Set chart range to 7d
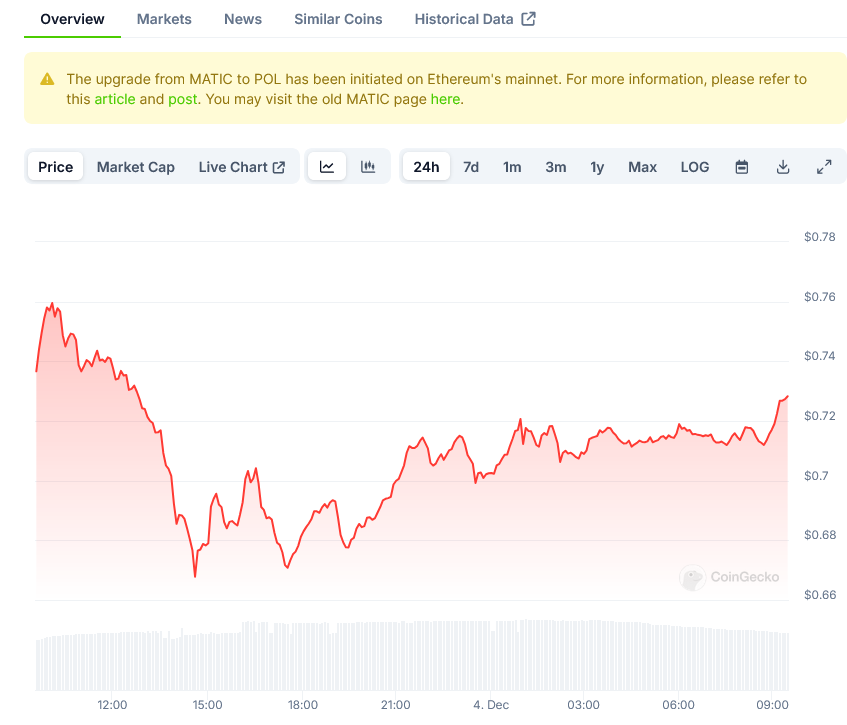This screenshot has height=725, width=847. click(x=470, y=167)
